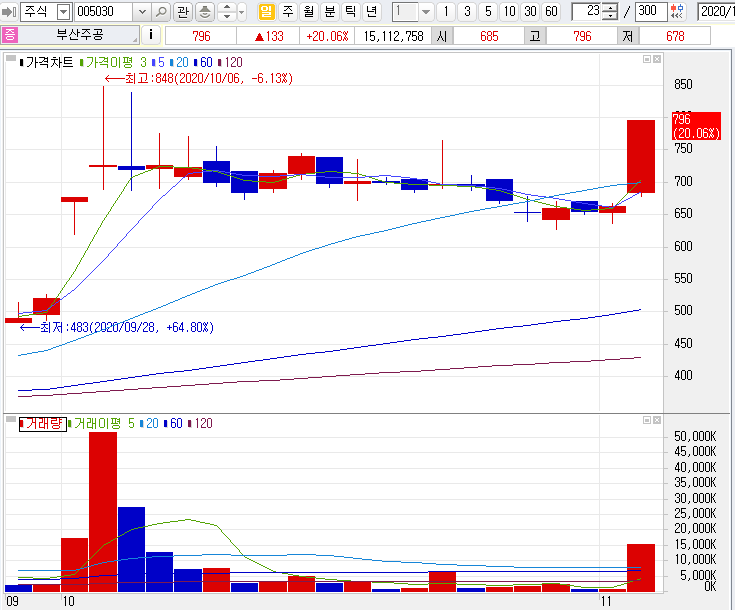Click the volume panel maximize icon

[x=647, y=420]
